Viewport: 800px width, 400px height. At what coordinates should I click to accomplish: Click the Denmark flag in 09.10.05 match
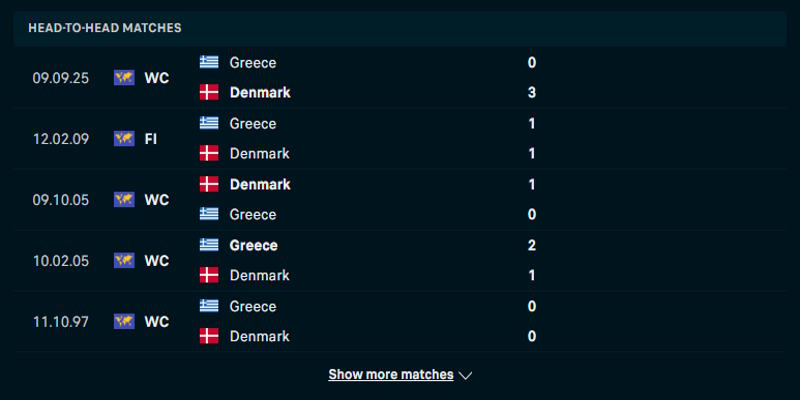209,184
